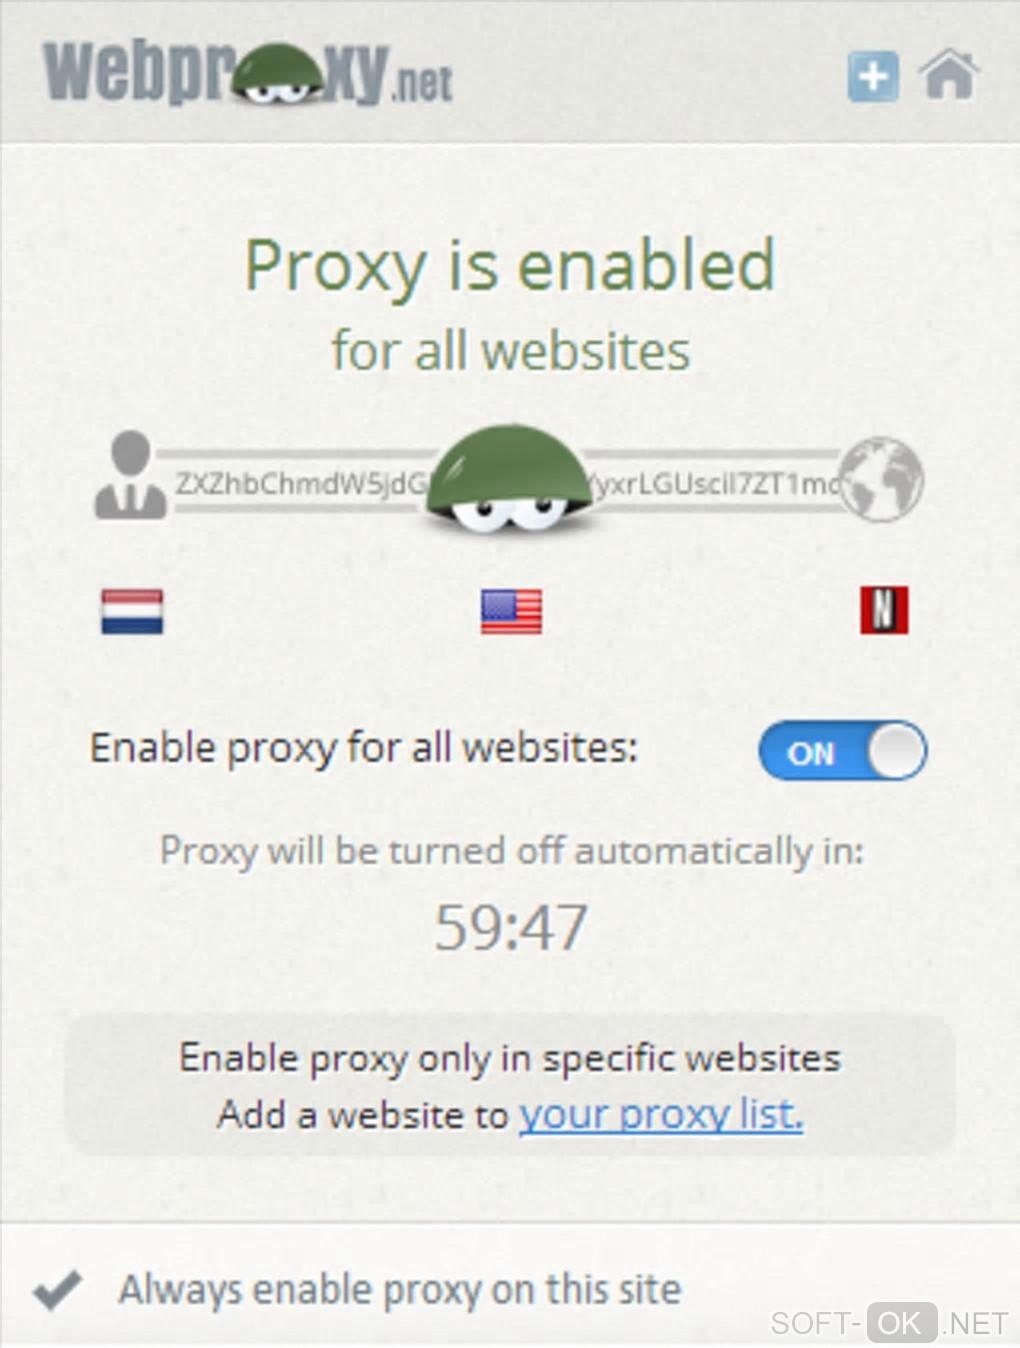This screenshot has width=1020, height=1348.
Task: Click the 59:47 countdown timer
Action: [511, 927]
